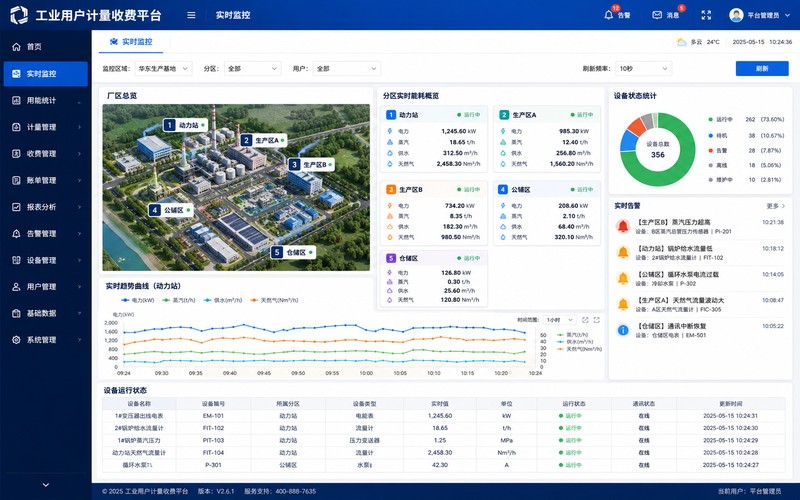Toggle 蒸汽(t/h) series in top trend legend
Viewport: 800px width, 500px height.
[x=179, y=301]
